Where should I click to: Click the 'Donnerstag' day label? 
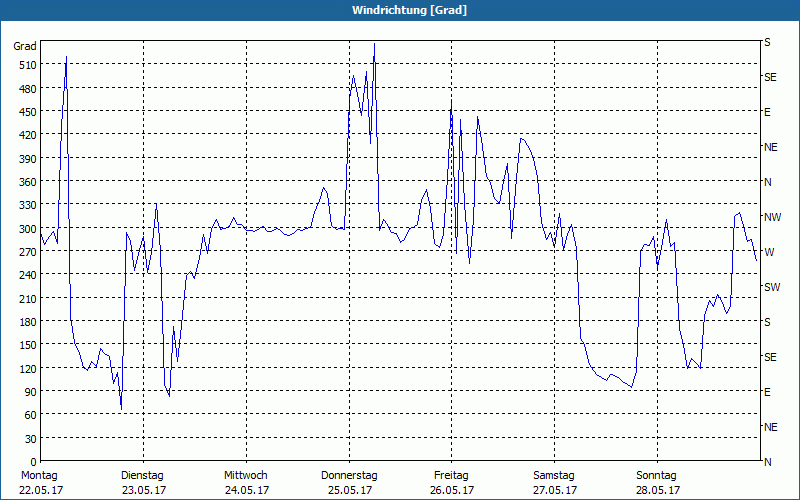(349, 476)
